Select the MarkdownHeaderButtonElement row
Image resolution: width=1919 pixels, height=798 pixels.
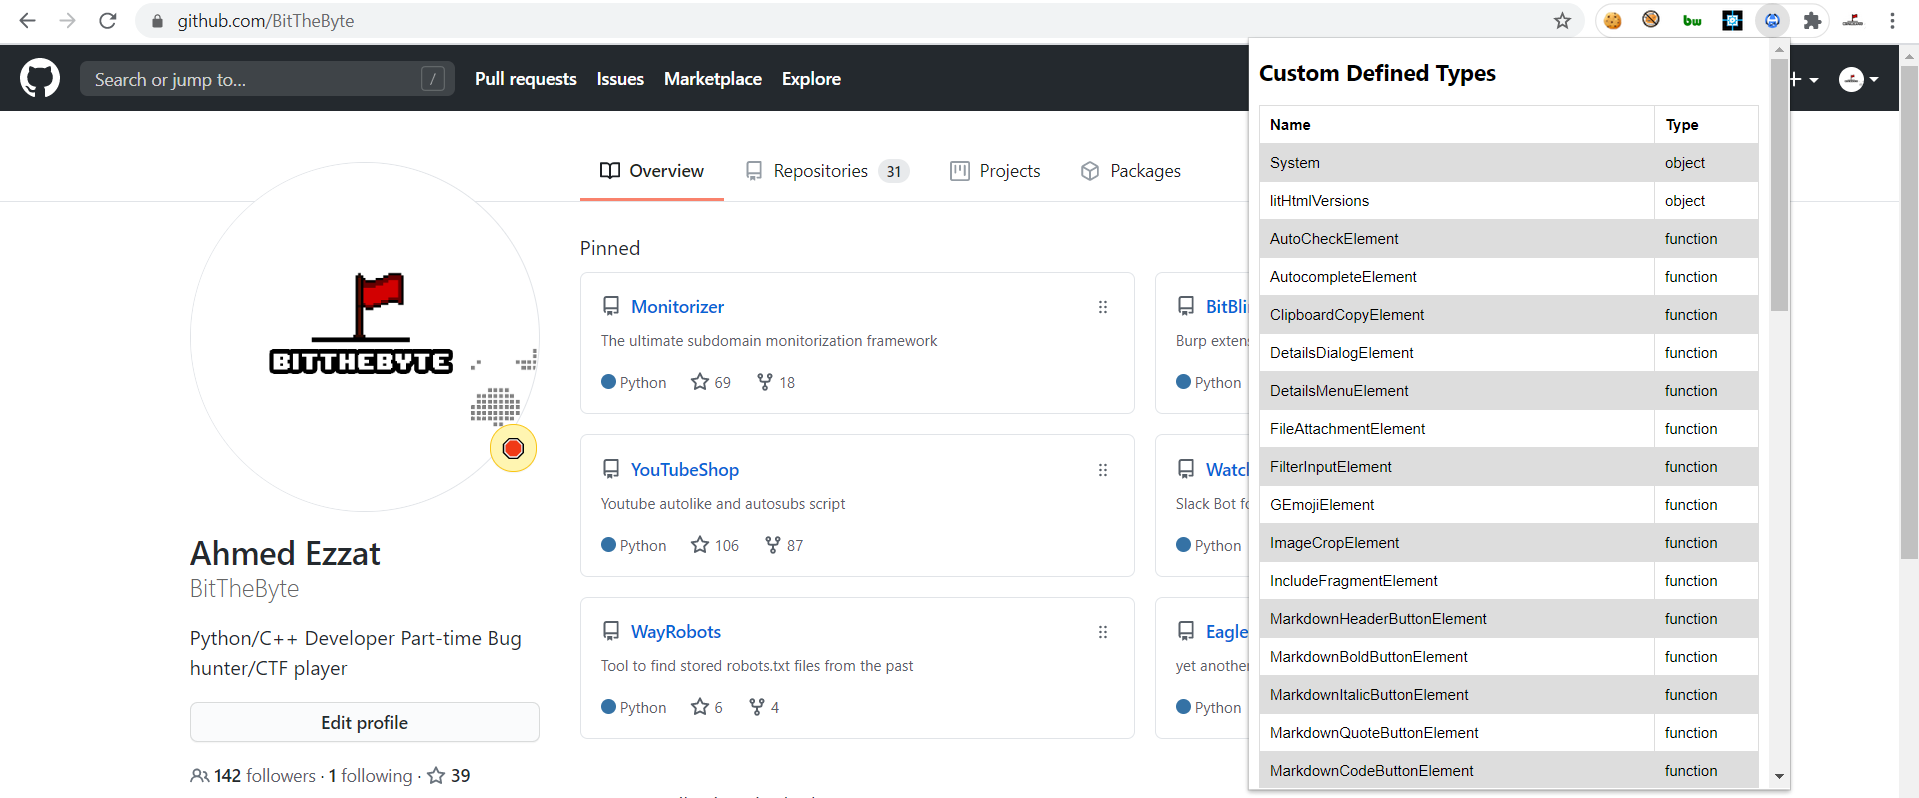[x=1509, y=619]
